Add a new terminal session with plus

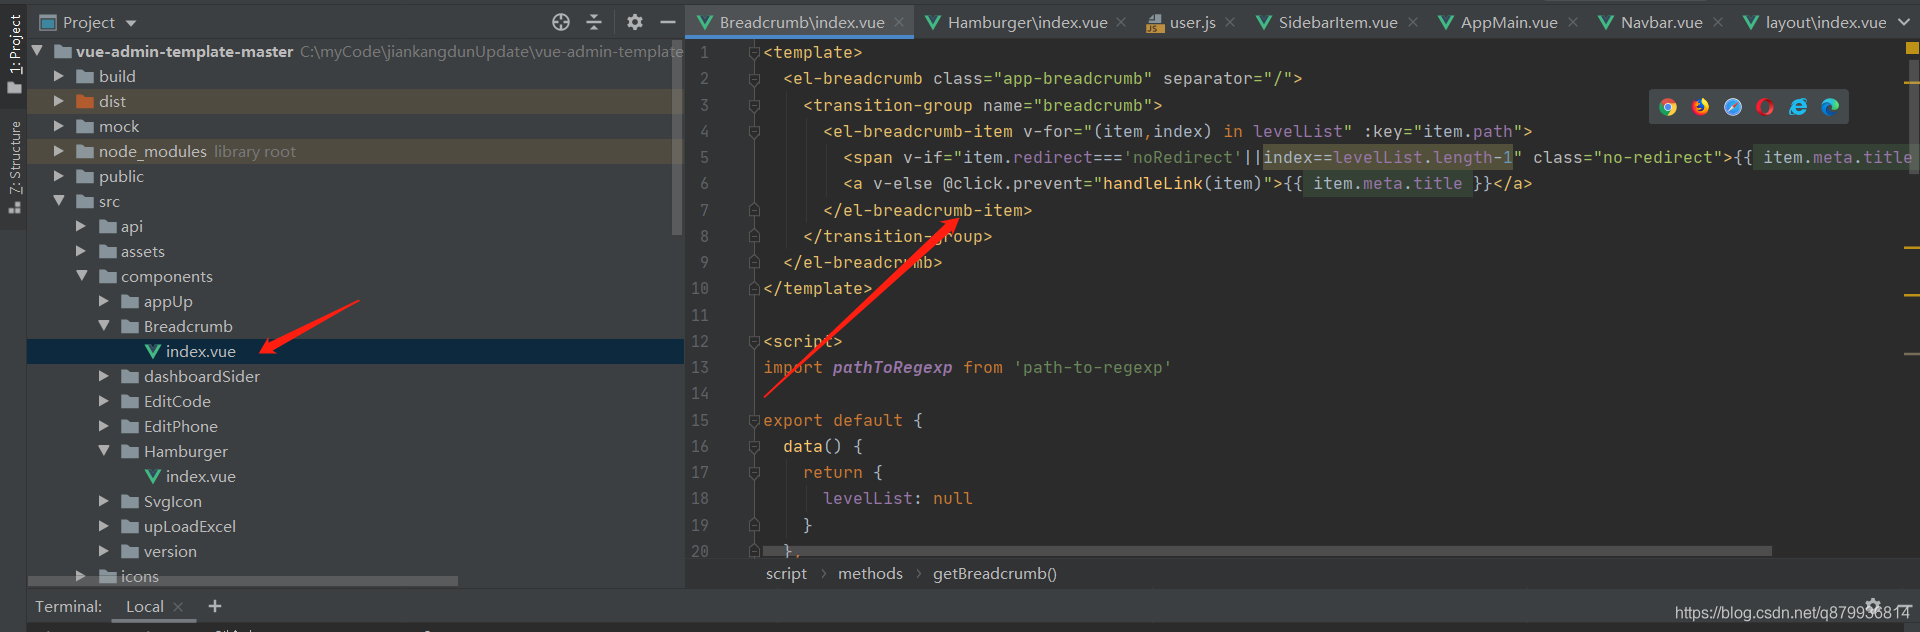coord(215,606)
